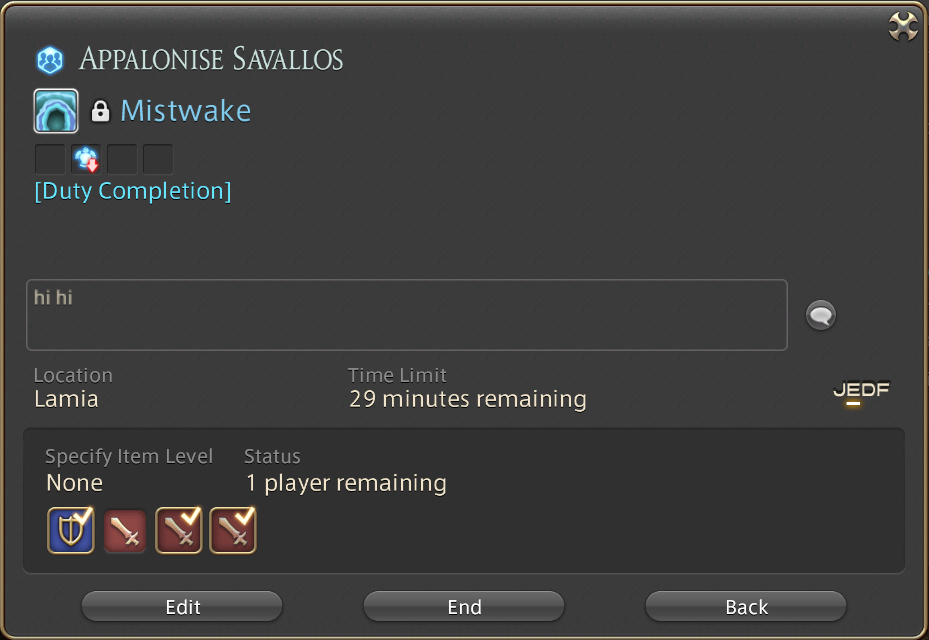Click the [Duty Completion] objective text
This screenshot has height=640, width=929.
click(133, 191)
